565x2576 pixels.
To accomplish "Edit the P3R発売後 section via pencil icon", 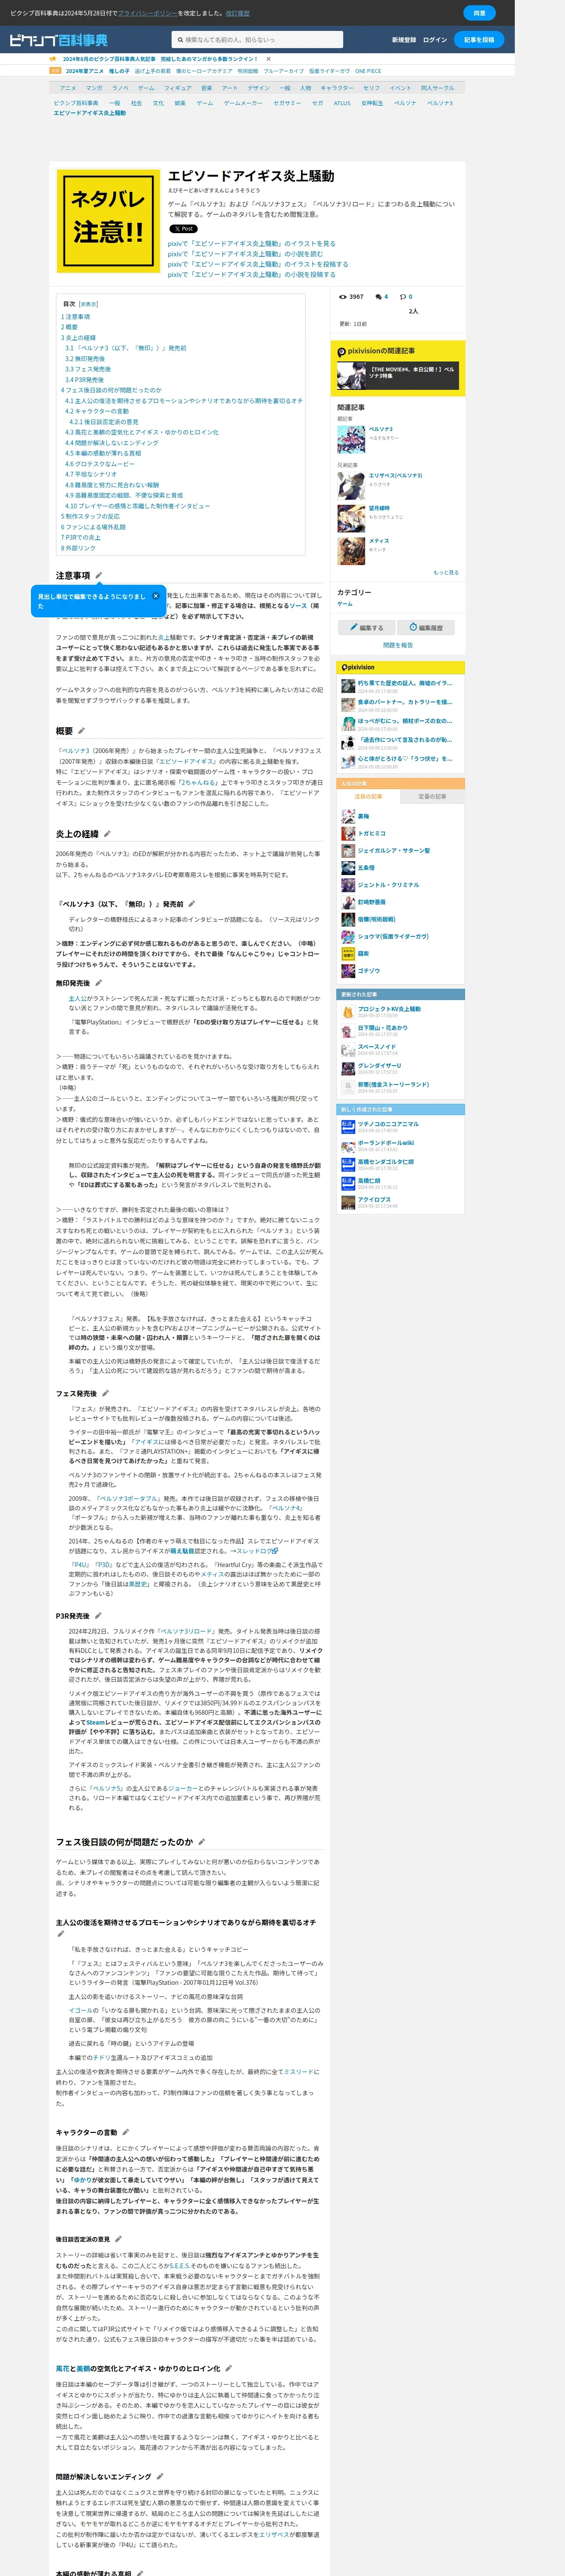I will click(98, 1616).
